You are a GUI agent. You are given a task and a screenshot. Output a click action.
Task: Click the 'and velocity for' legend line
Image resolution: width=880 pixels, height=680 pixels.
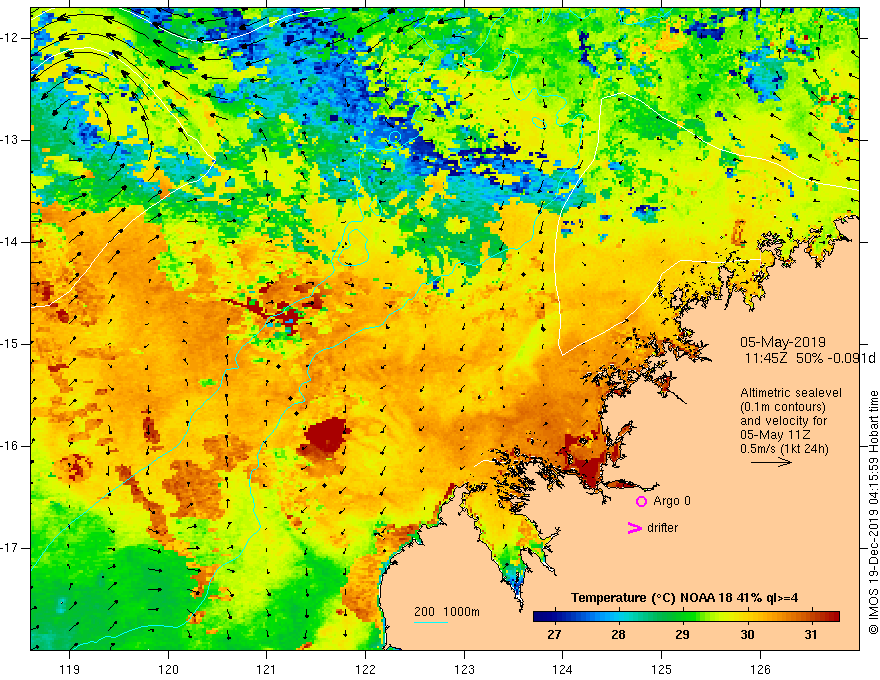click(783, 421)
